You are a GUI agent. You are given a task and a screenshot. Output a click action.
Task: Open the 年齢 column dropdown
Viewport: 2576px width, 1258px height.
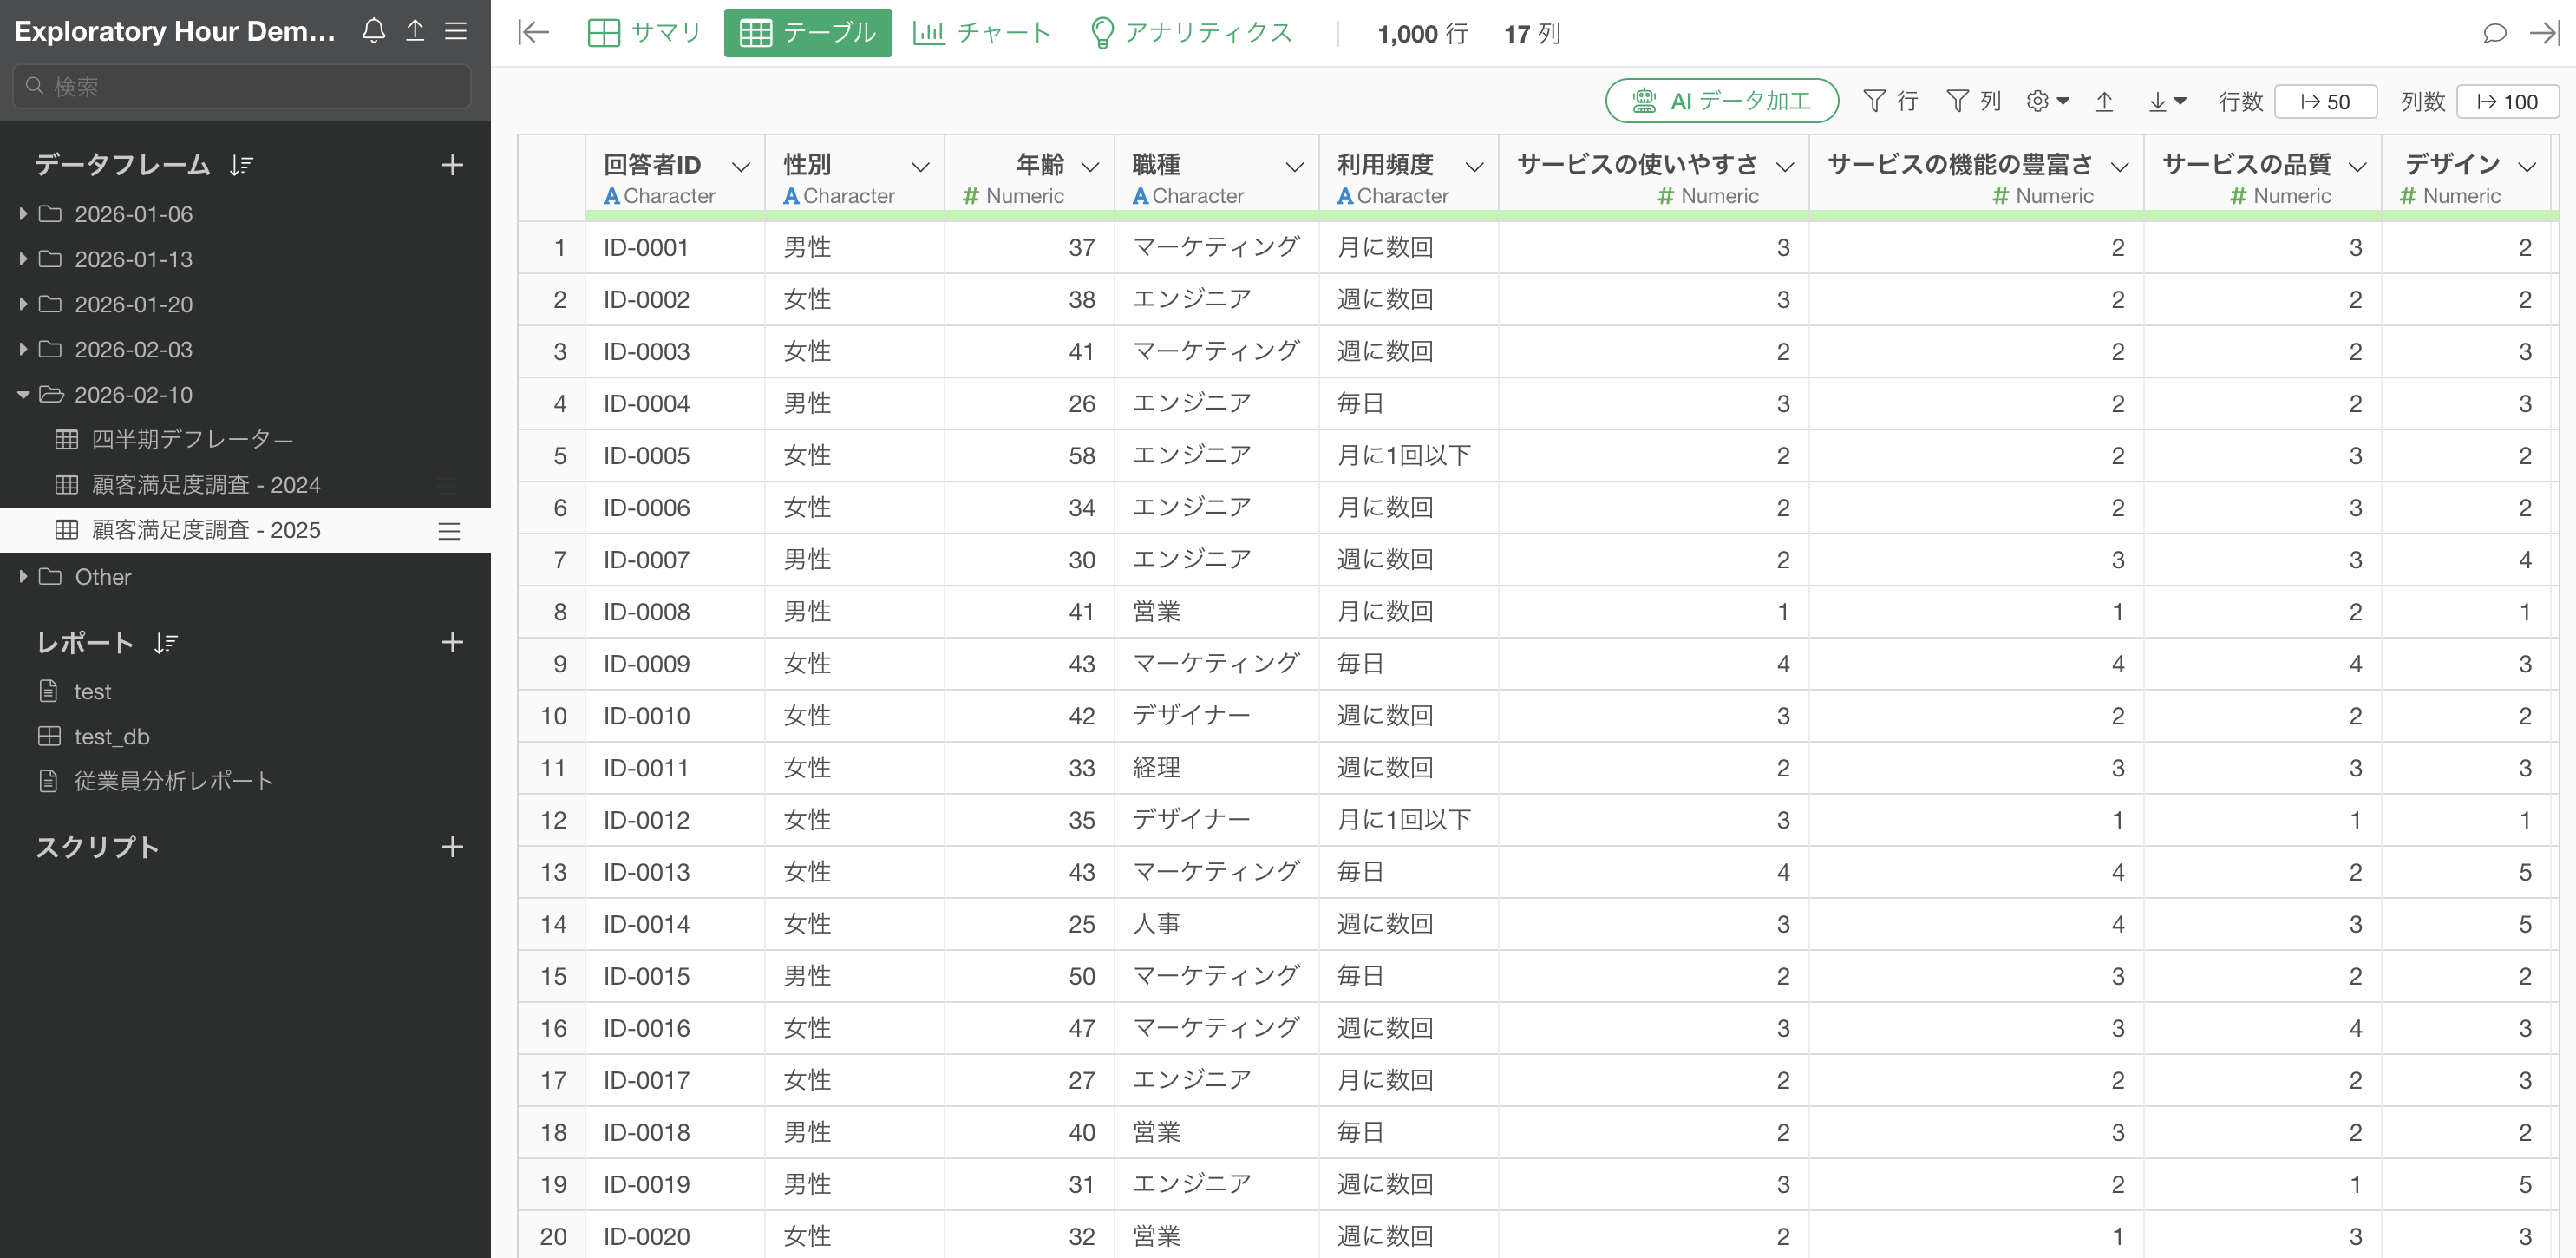1091,166
